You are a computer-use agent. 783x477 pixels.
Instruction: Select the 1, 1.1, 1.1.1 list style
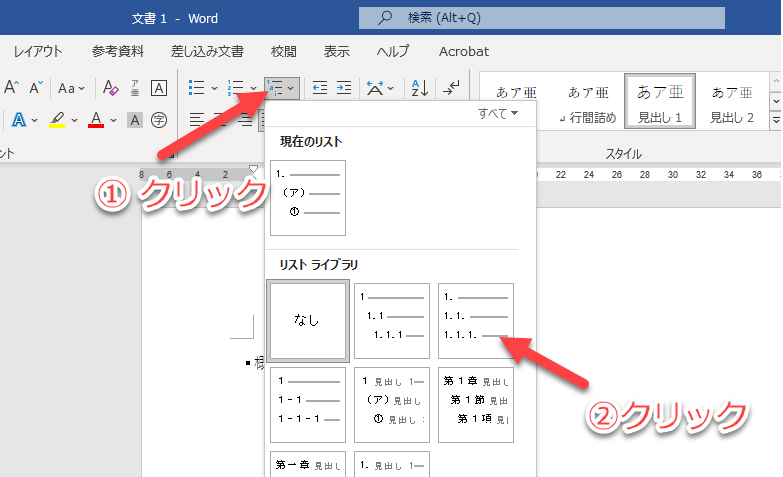tap(392, 321)
